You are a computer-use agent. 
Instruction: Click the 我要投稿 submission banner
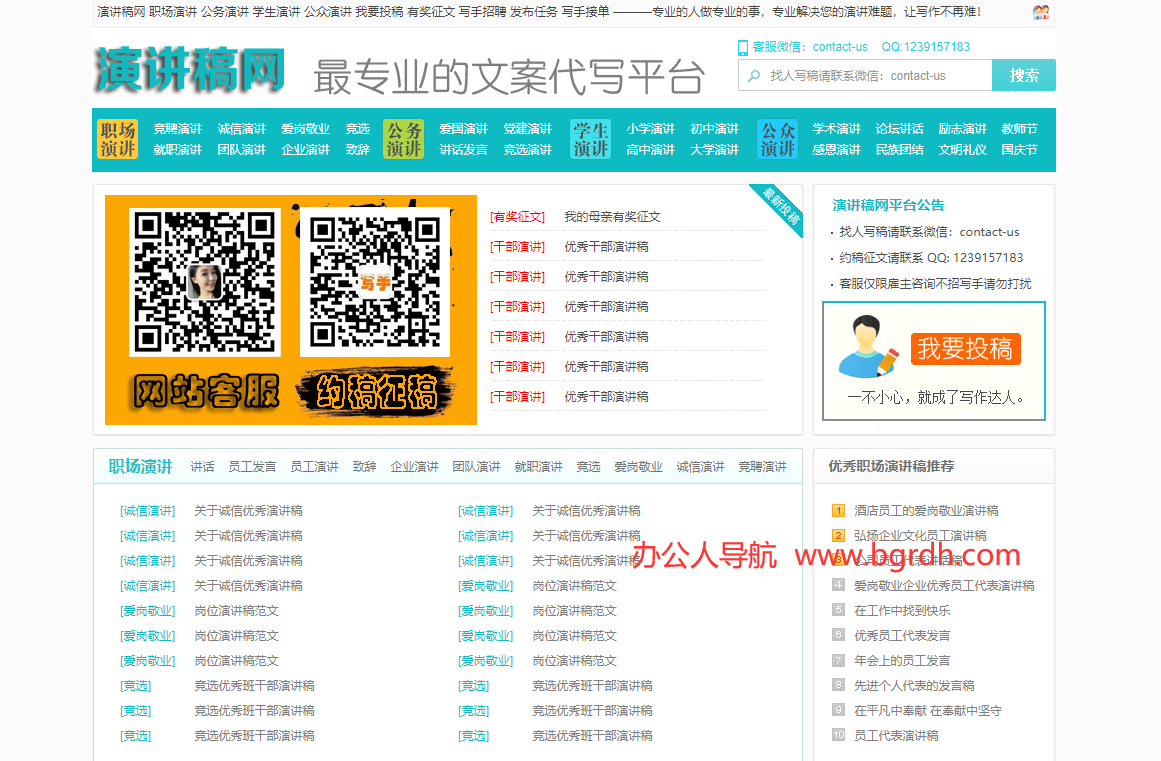point(934,361)
